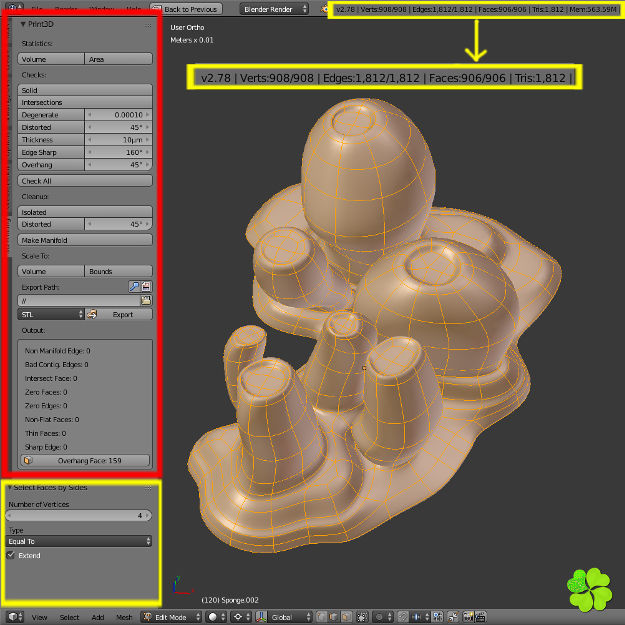Click the cube icon on Overhang Face row
This screenshot has width=625, height=625.
coord(28,460)
